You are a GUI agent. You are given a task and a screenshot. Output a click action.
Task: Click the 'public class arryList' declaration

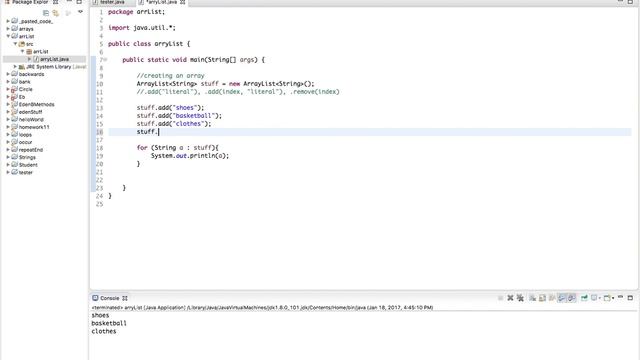pos(149,44)
